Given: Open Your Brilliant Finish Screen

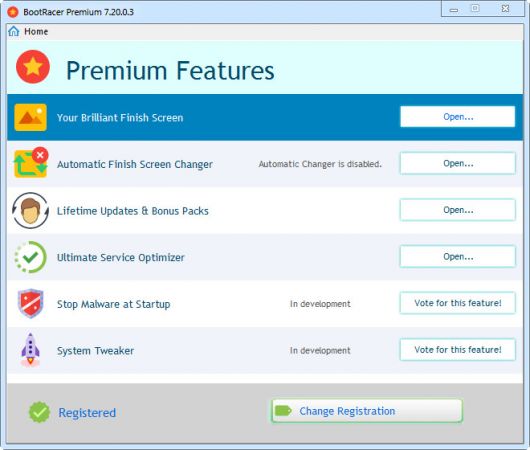Looking at the screenshot, I should pyautogui.click(x=458, y=117).
